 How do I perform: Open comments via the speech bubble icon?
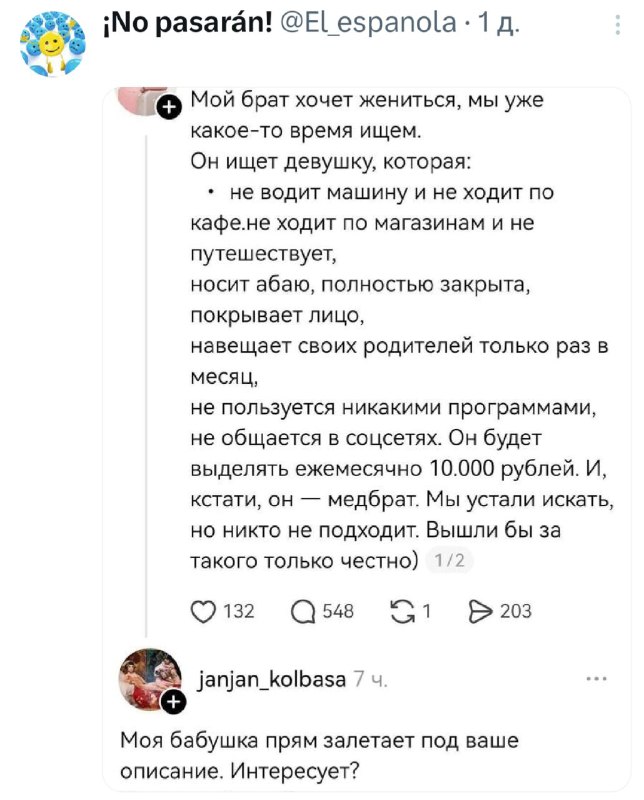300,611
